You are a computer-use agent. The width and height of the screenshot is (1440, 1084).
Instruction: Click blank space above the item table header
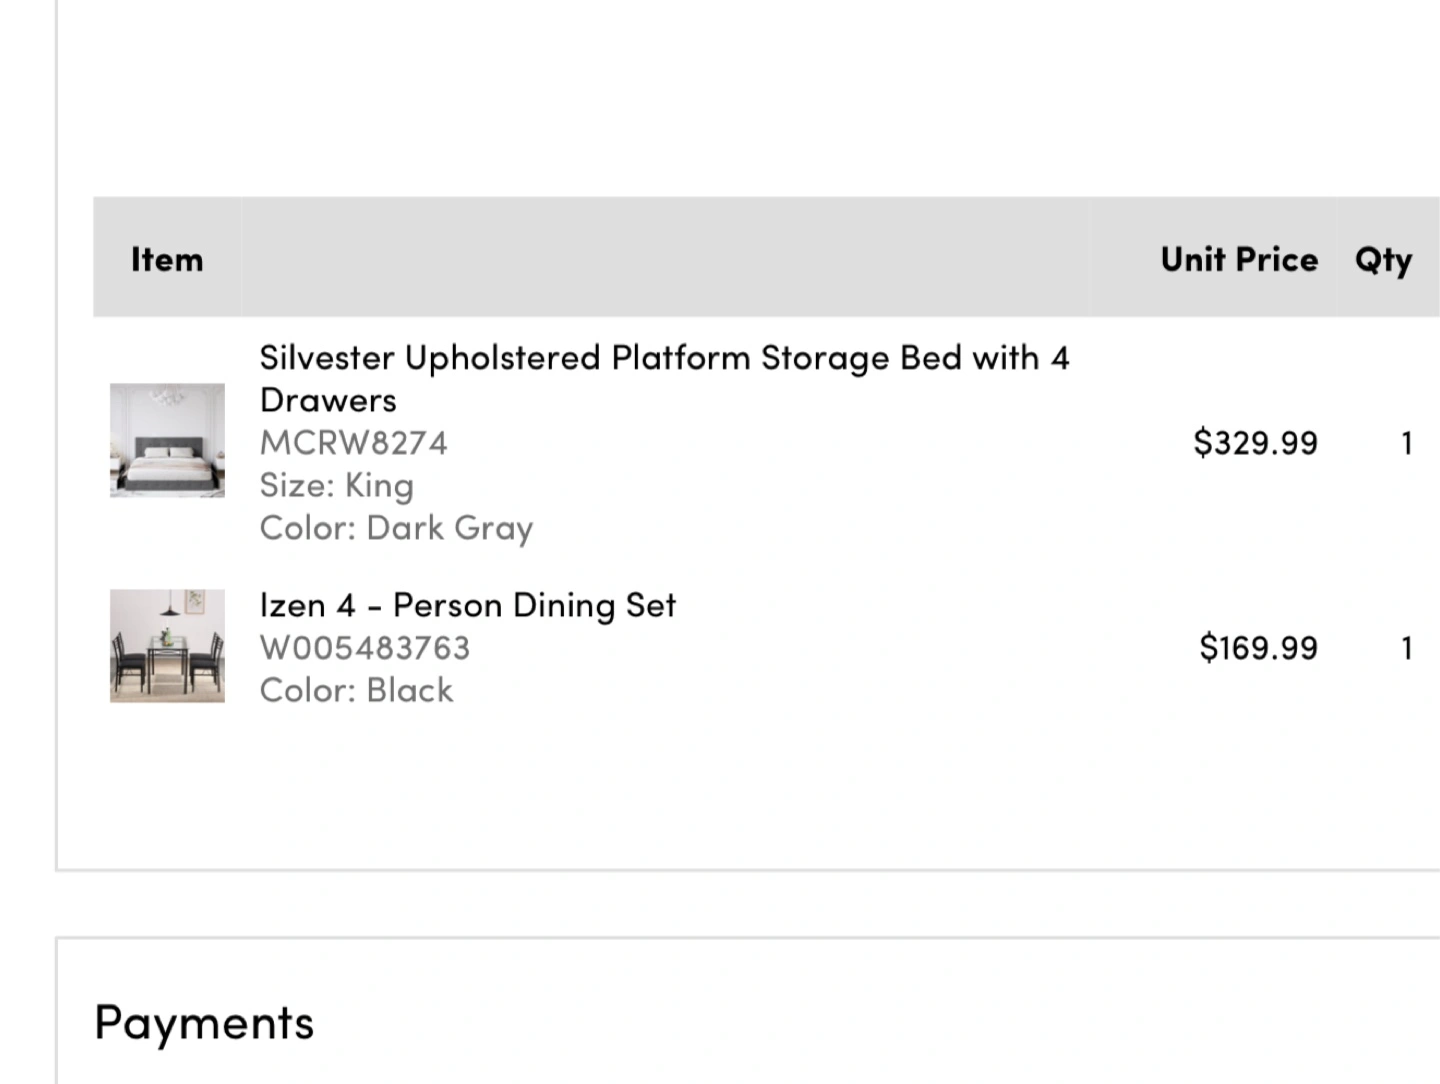748,100
